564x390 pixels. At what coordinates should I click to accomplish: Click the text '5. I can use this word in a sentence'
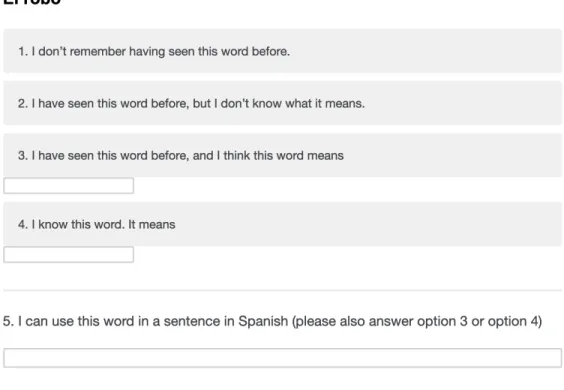pyautogui.click(x=112, y=321)
